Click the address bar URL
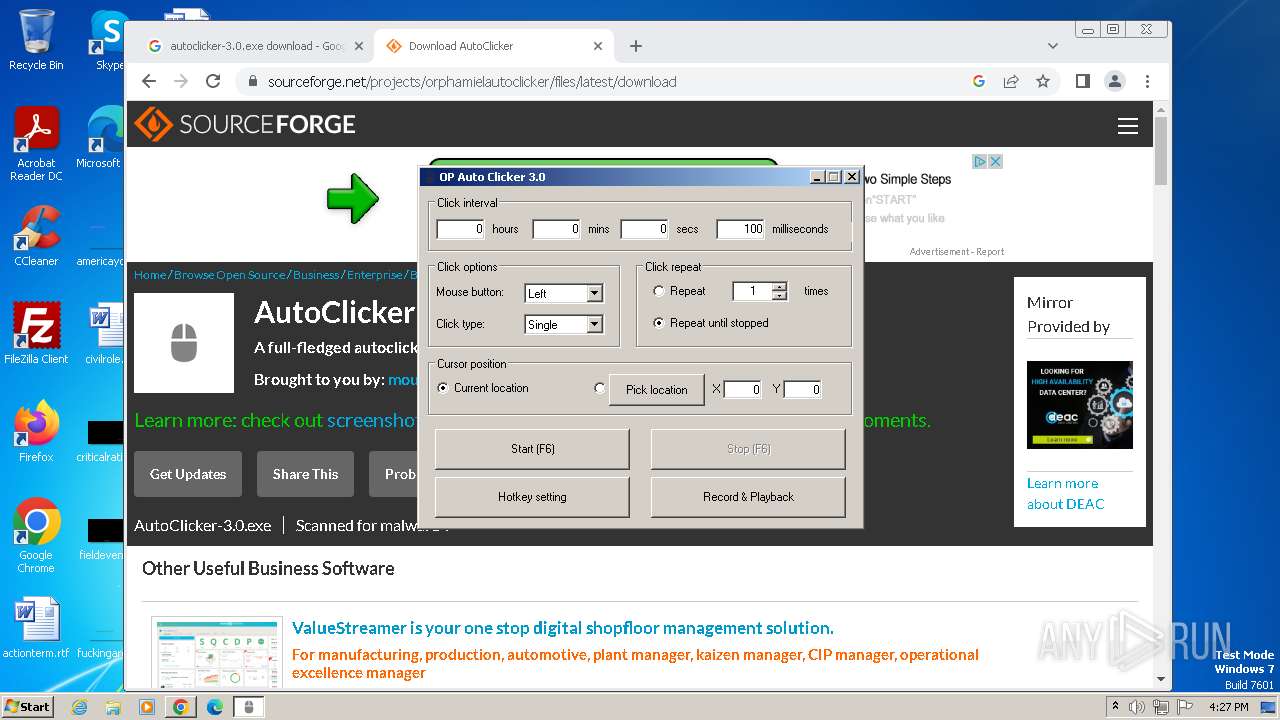The width and height of the screenshot is (1280, 720). coord(472,82)
